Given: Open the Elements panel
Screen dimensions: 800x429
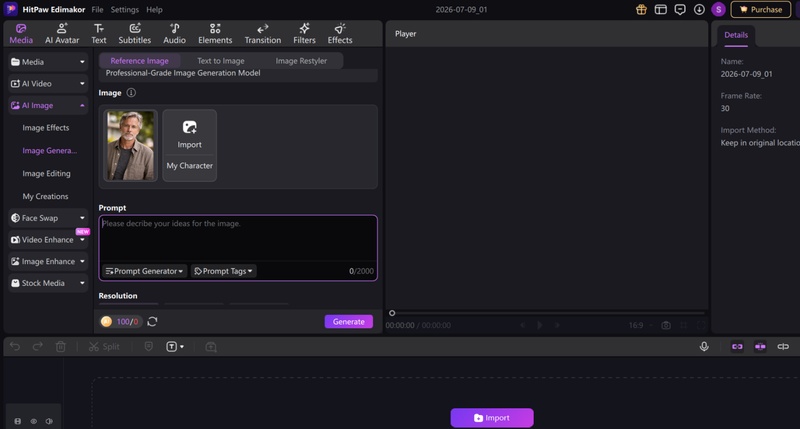Looking at the screenshot, I should [215, 34].
